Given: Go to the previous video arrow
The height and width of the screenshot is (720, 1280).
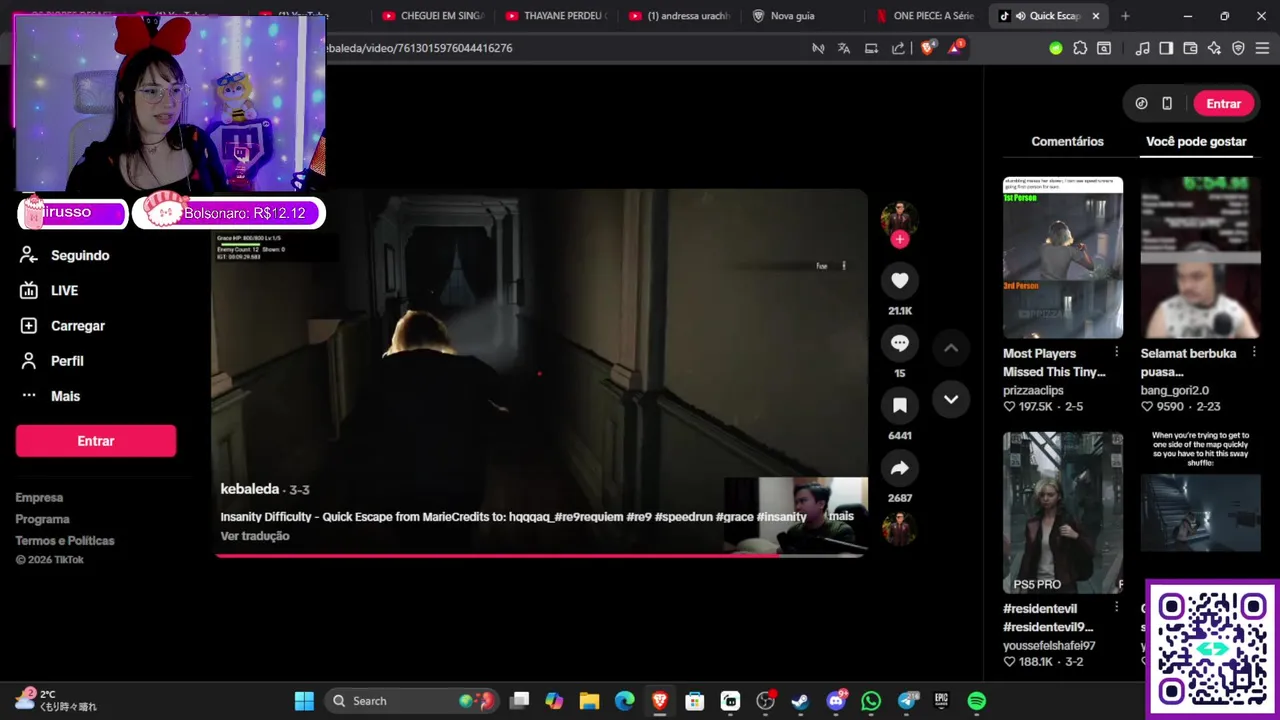Looking at the screenshot, I should [x=951, y=348].
